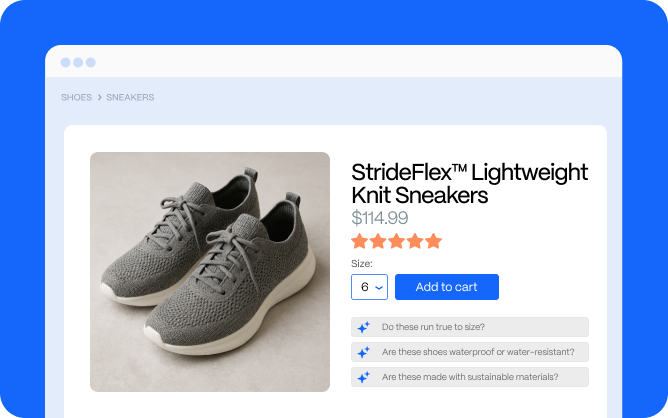Screen dimensions: 668x418
Task: Ask if shoes are waterproof or water-resistant
Action: click(470, 352)
